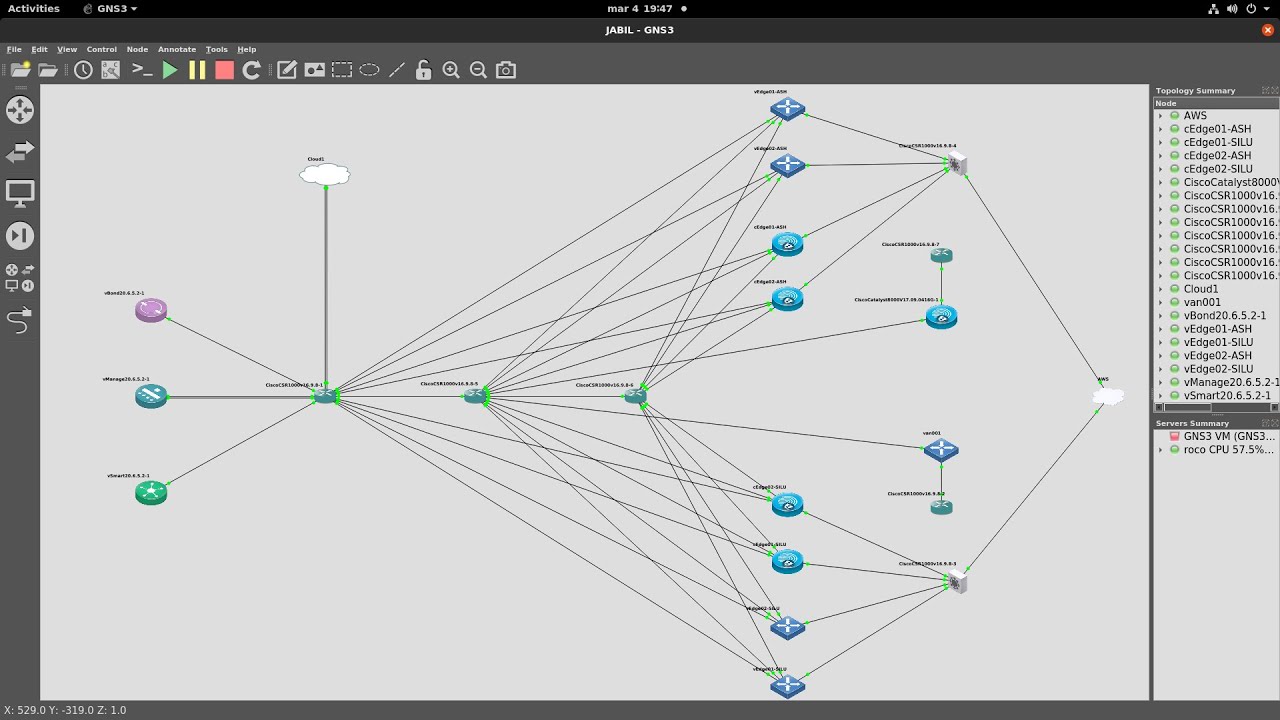Screen dimensions: 1280x720
Task: Expand van001 tree row arrow
Action: click(1161, 302)
